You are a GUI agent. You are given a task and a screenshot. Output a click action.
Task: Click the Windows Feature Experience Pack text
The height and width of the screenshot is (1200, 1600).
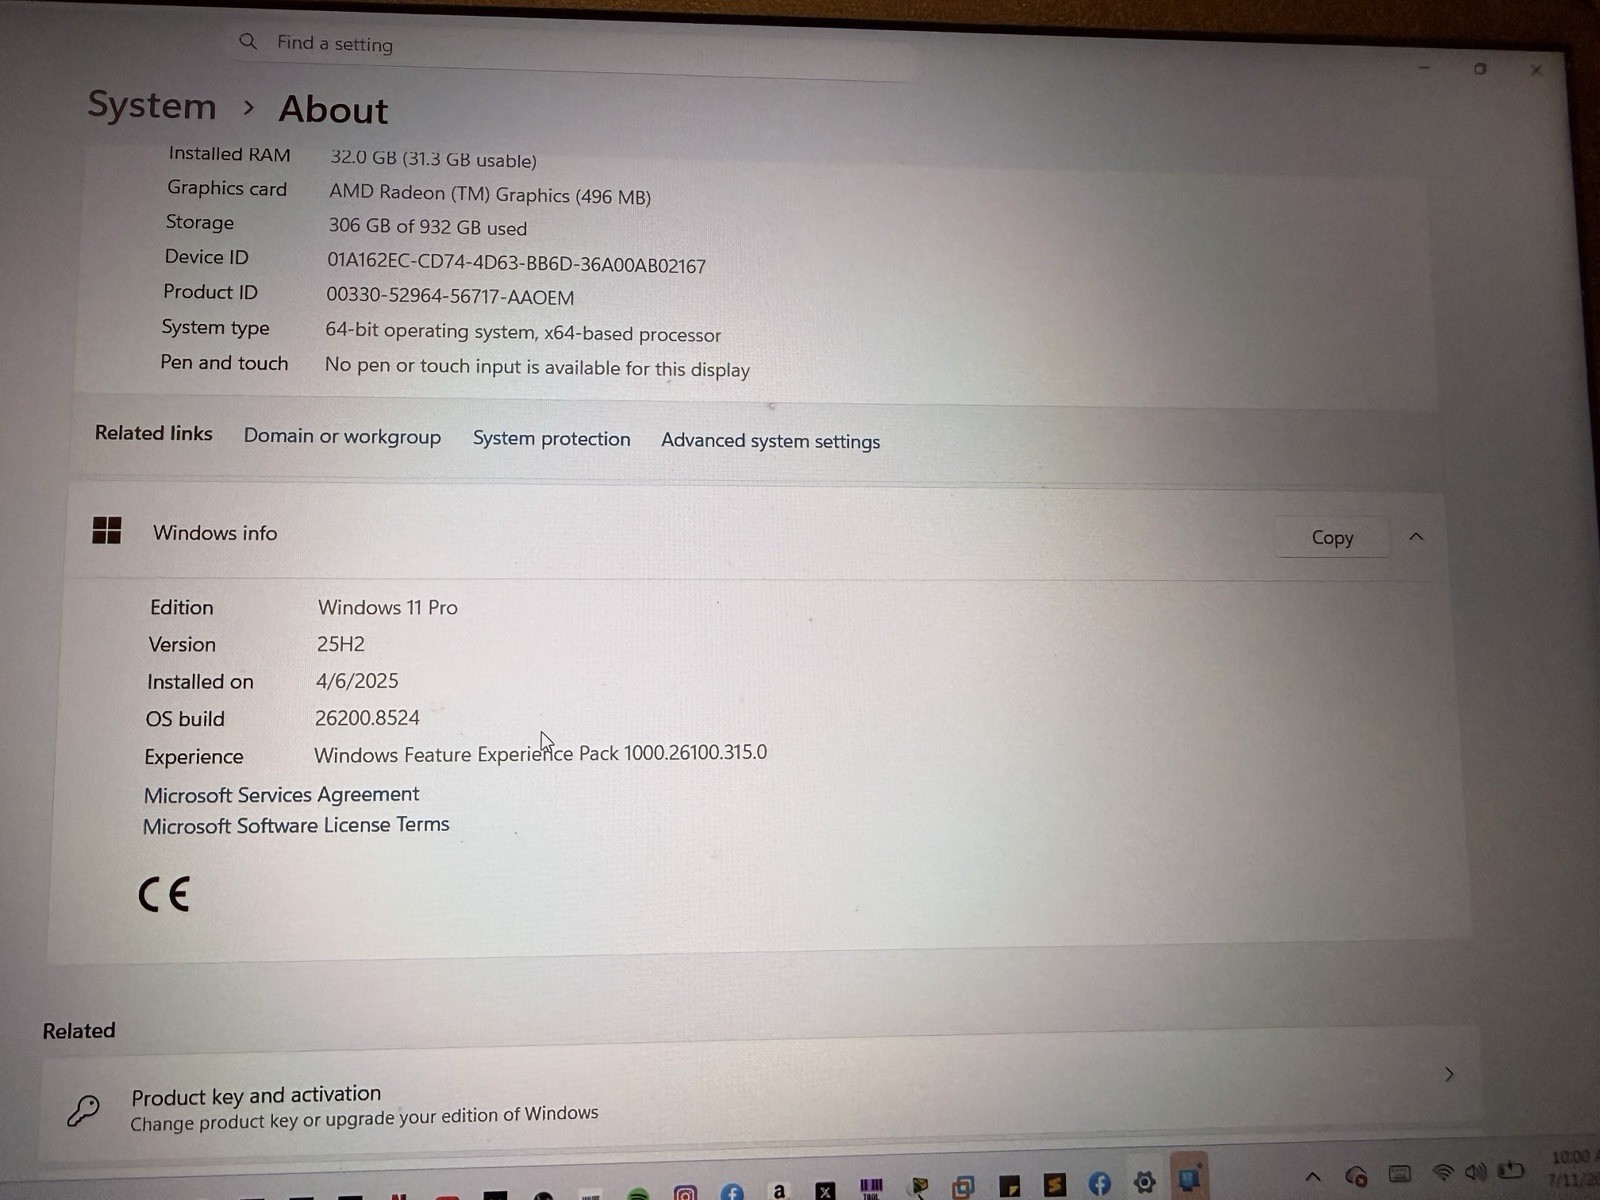tap(541, 753)
